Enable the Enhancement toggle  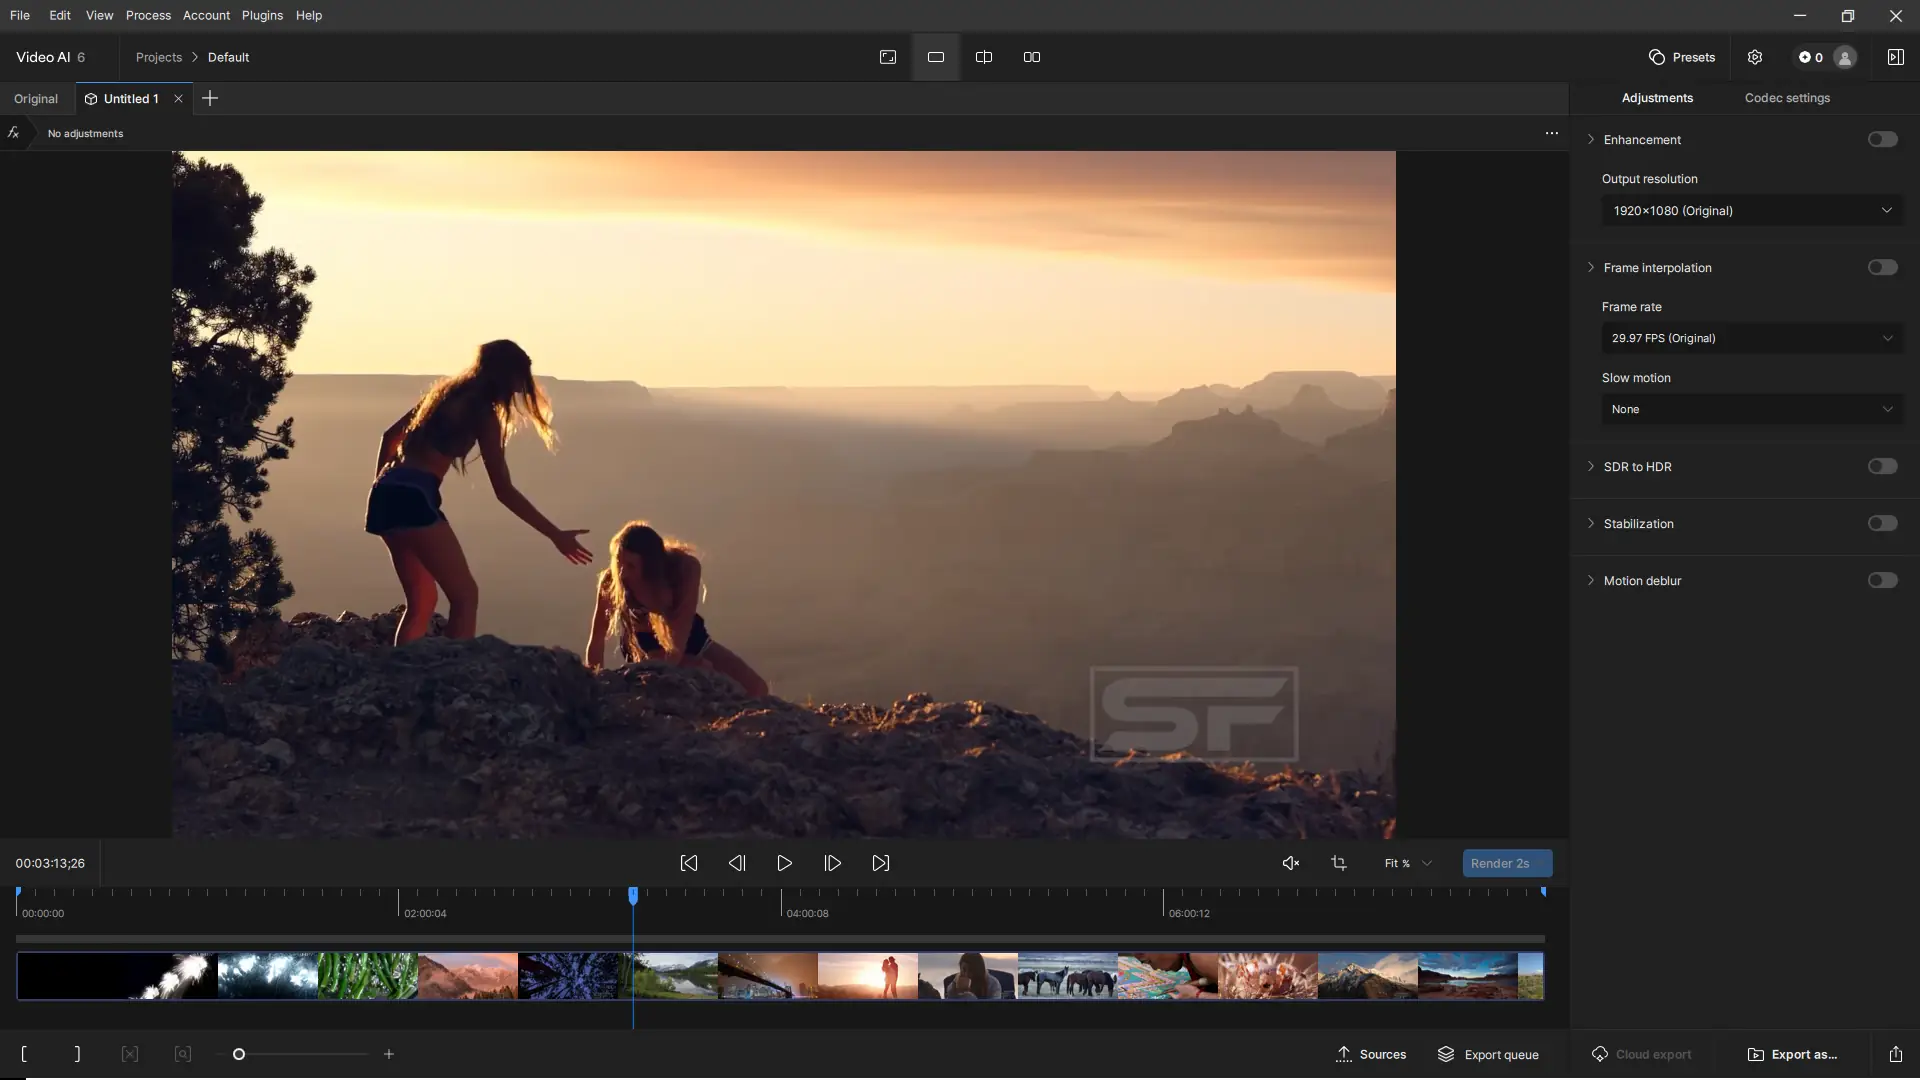pos(1882,140)
